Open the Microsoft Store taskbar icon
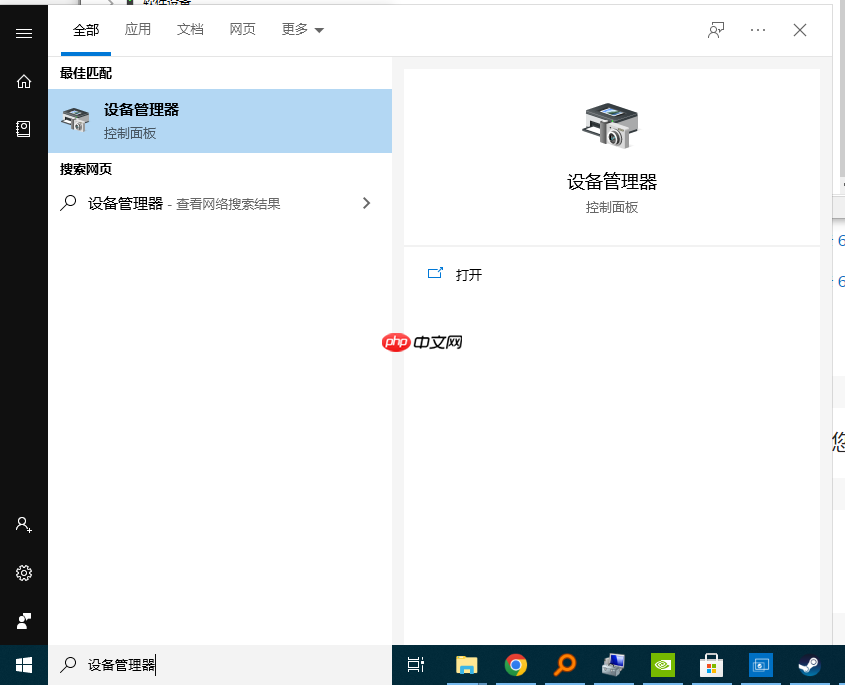845x685 pixels. (x=711, y=664)
